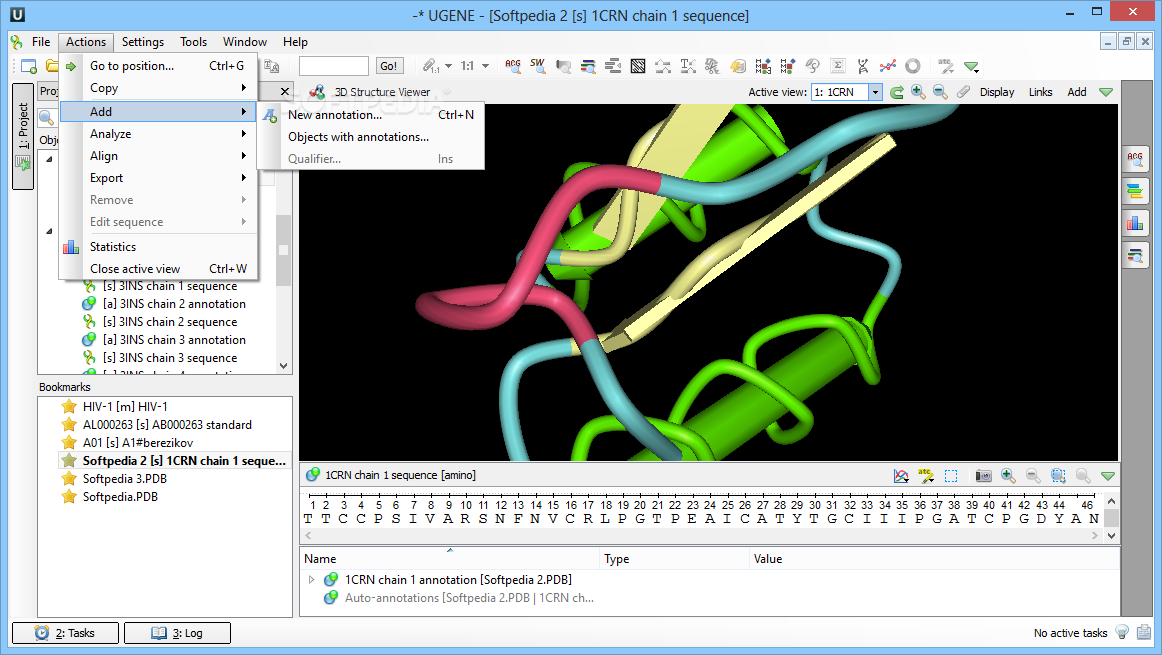Click the lightning query designer toolbar icon

pyautogui.click(x=737, y=66)
